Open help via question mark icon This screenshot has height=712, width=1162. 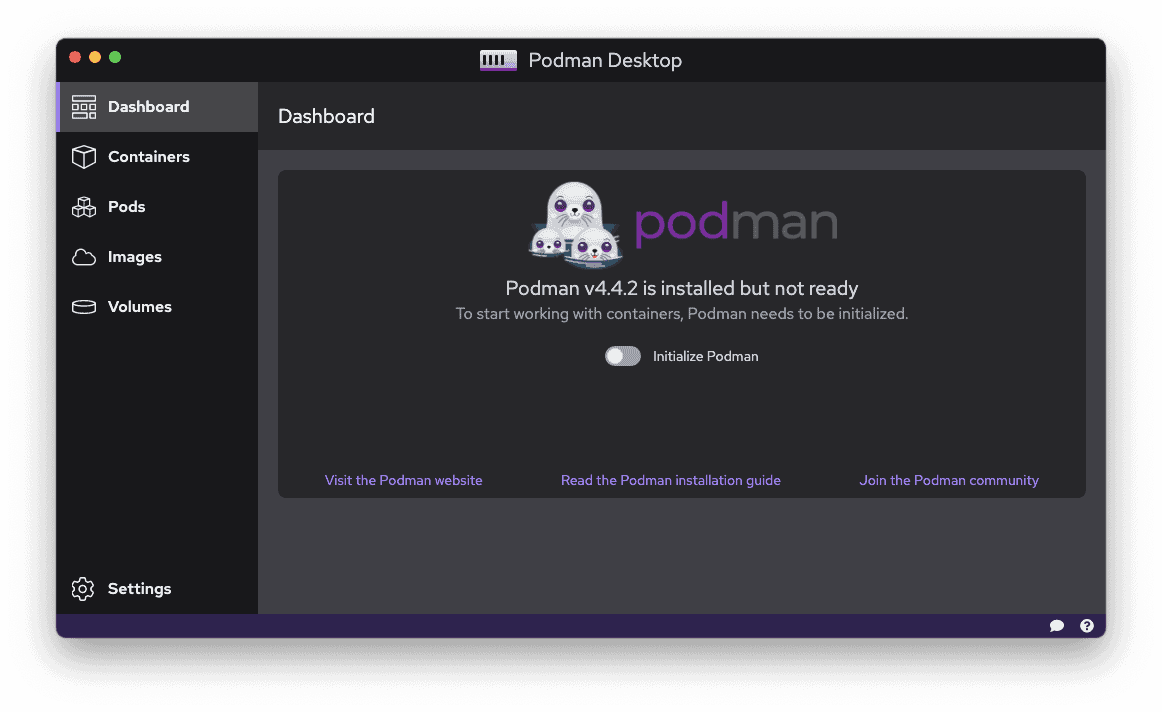(x=1086, y=626)
